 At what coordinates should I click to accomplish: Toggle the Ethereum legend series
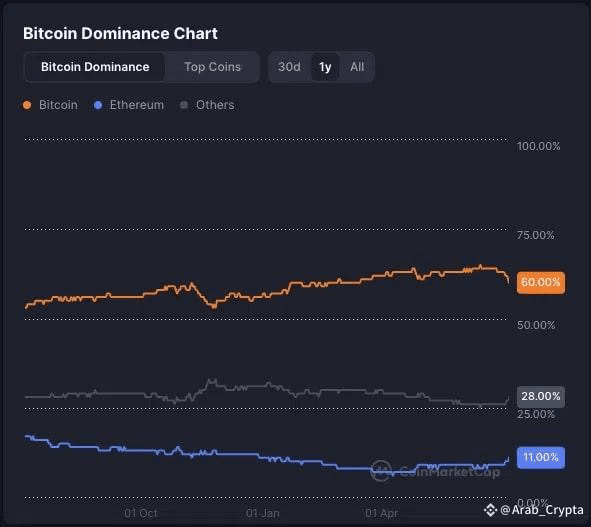(x=129, y=105)
